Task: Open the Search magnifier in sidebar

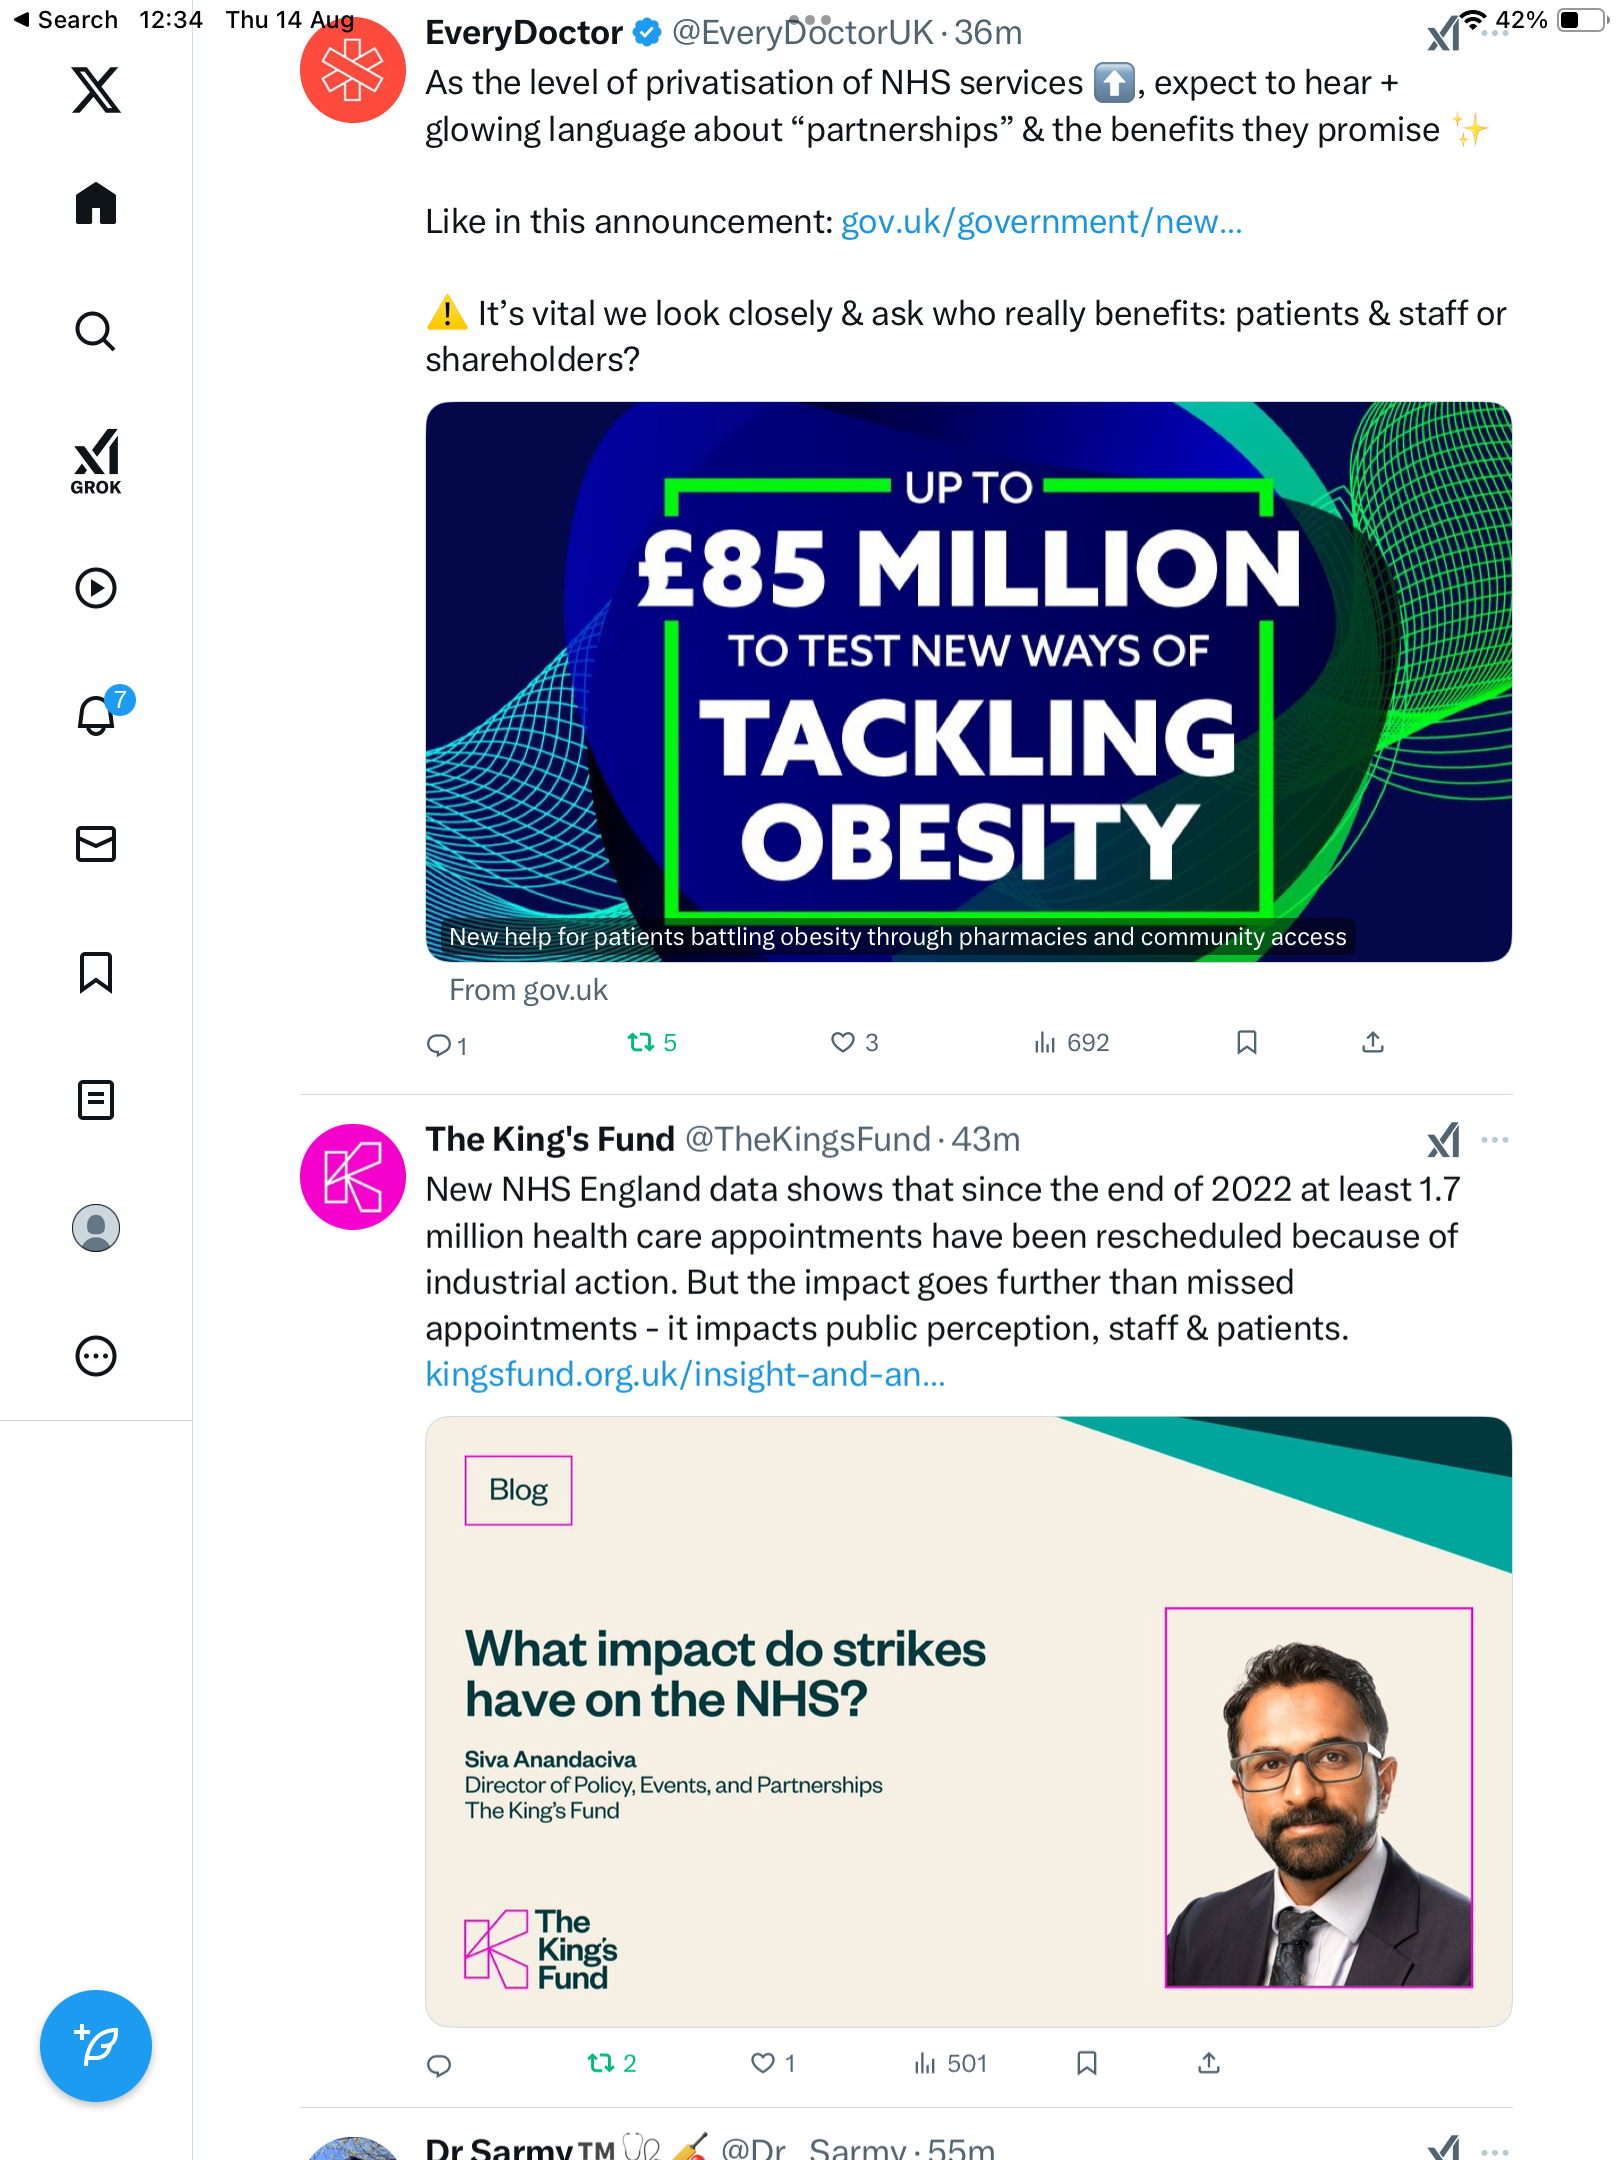Action: (96, 332)
